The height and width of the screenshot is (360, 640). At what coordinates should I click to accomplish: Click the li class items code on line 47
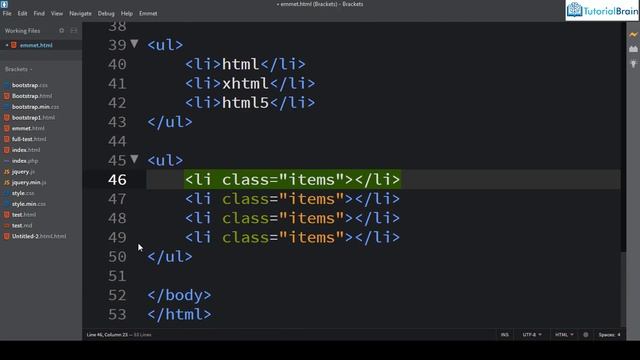click(292, 199)
